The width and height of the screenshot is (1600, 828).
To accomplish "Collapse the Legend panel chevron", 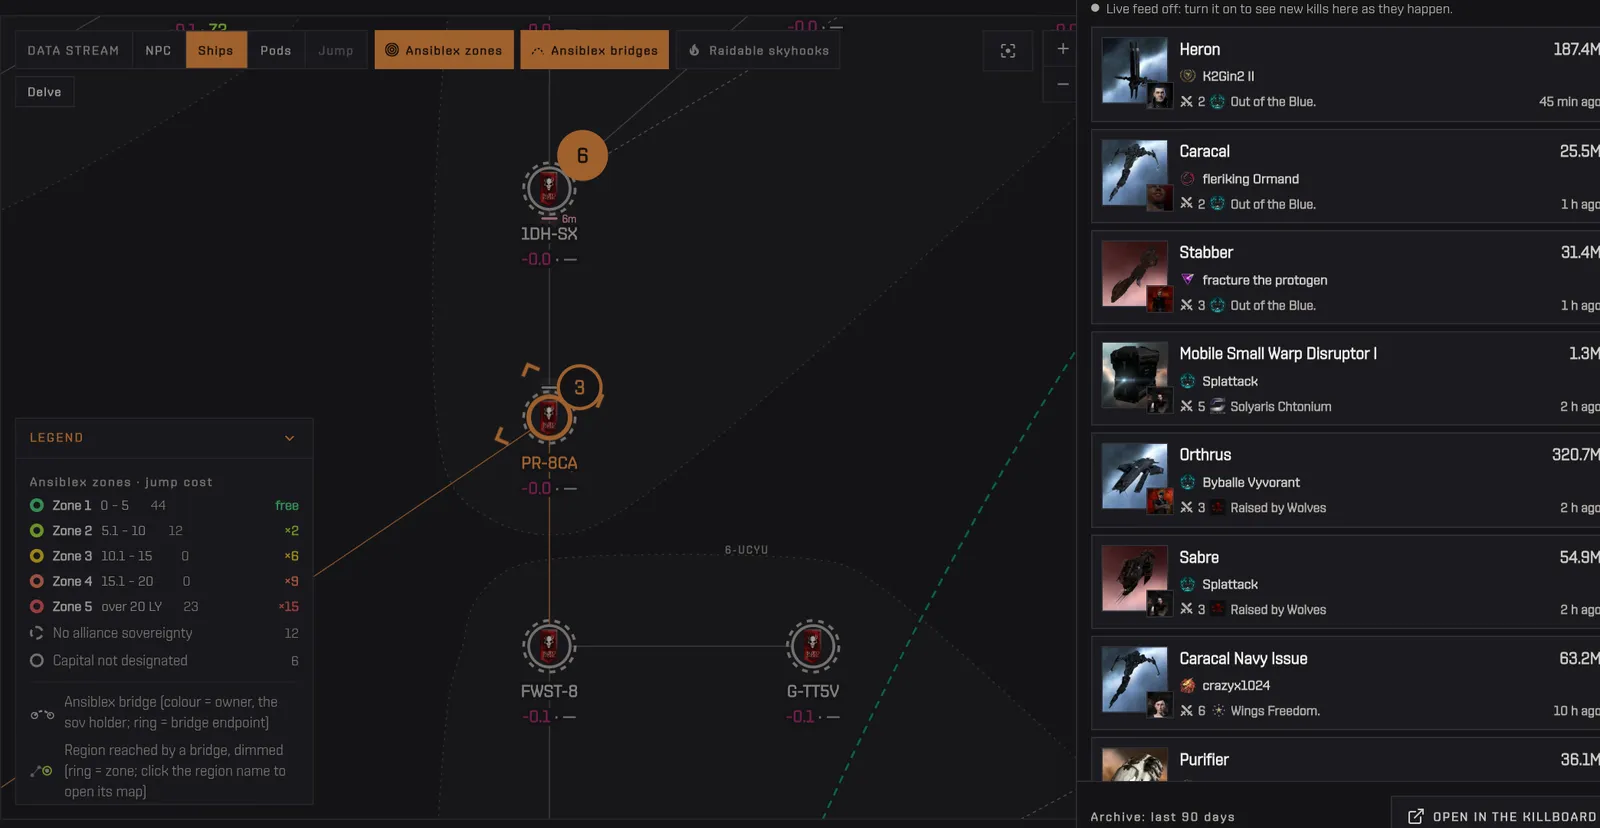I will tap(290, 438).
